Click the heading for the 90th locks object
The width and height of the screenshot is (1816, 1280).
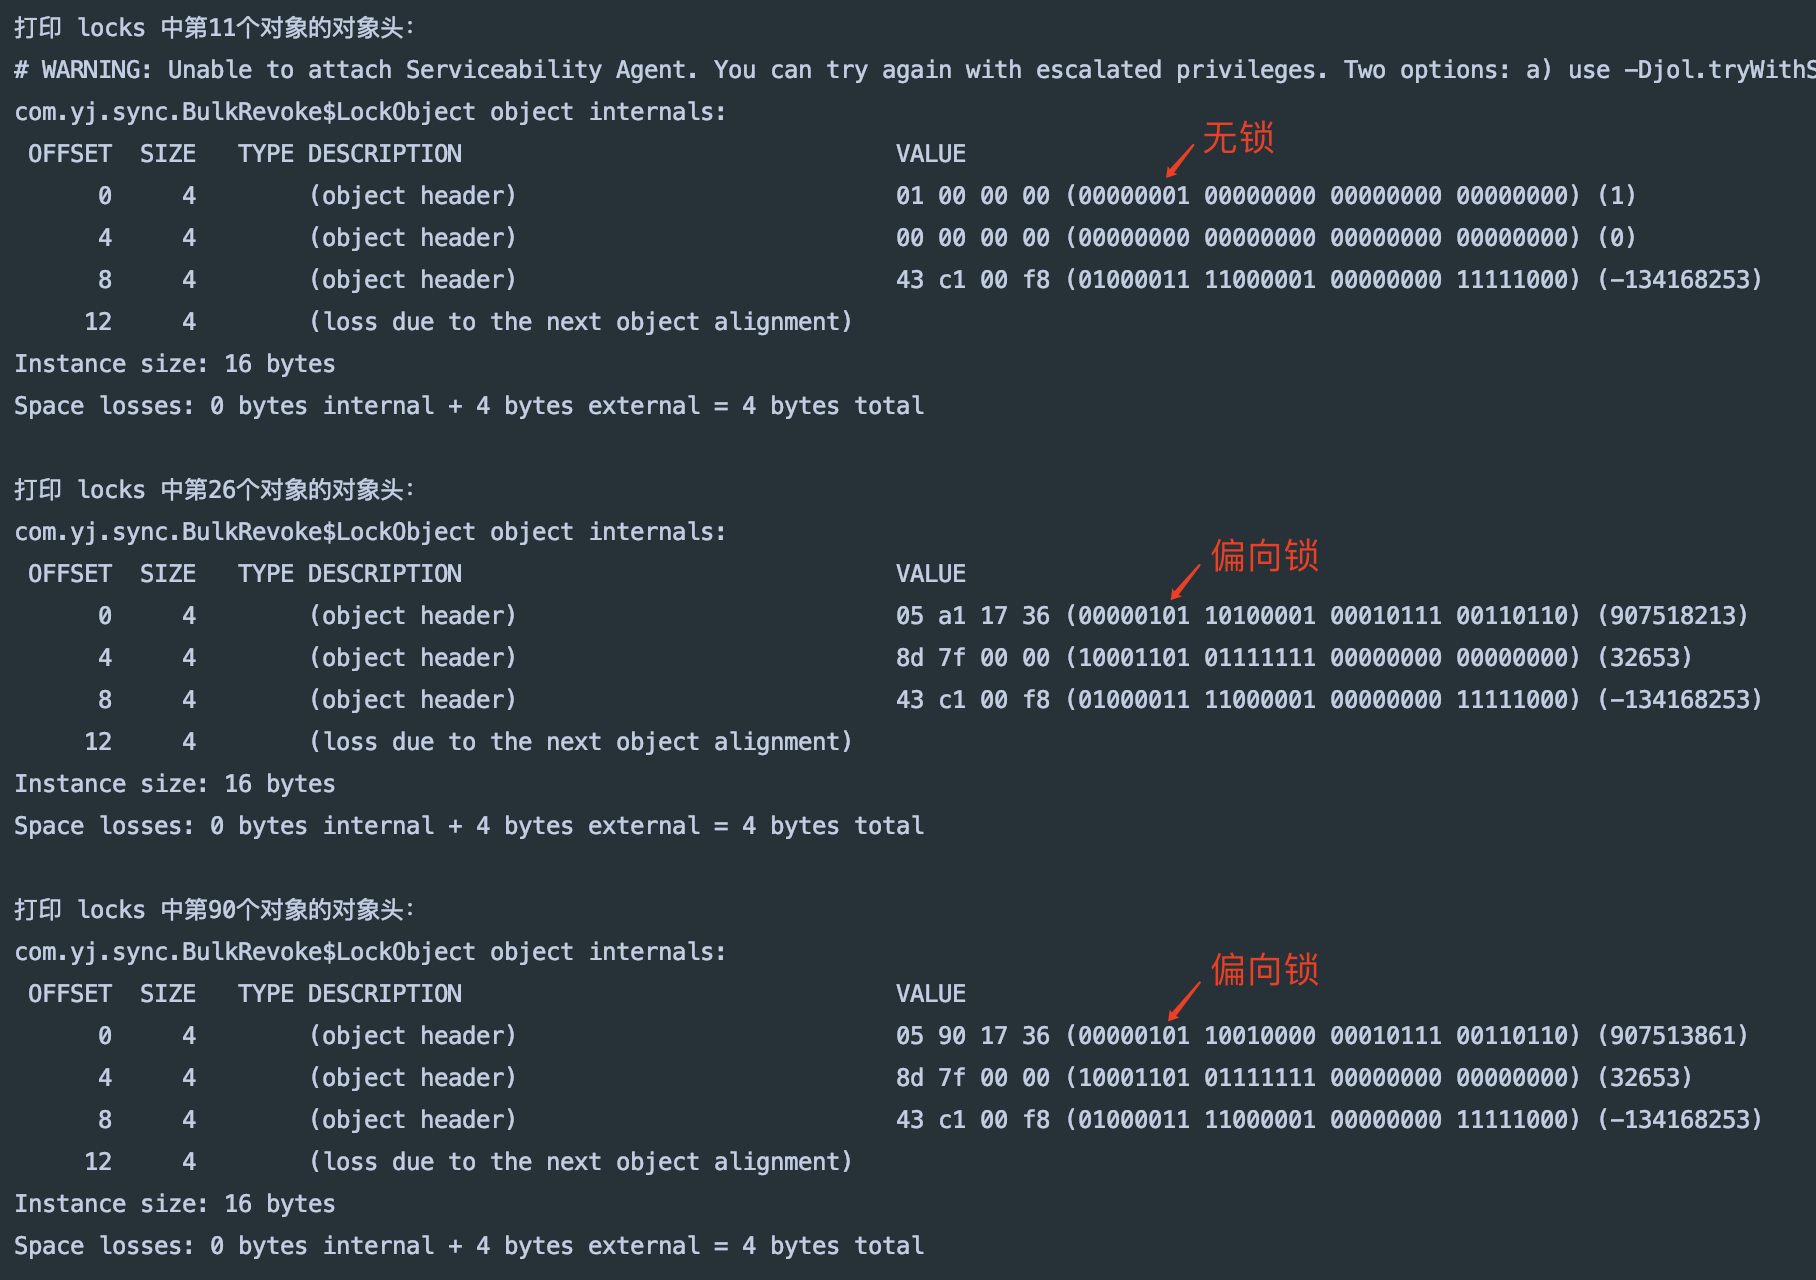[x=215, y=909]
